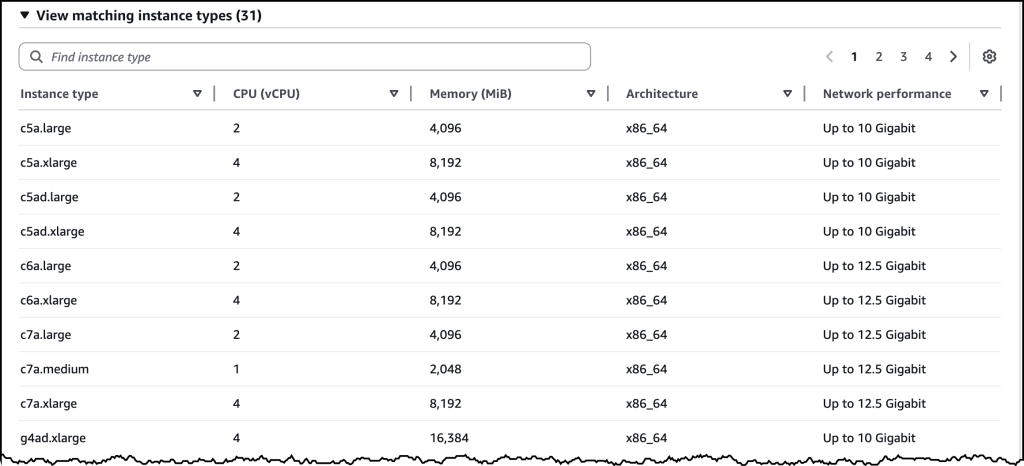Jump to page 3 of results
The height and width of the screenshot is (466, 1024).
pyautogui.click(x=903, y=57)
